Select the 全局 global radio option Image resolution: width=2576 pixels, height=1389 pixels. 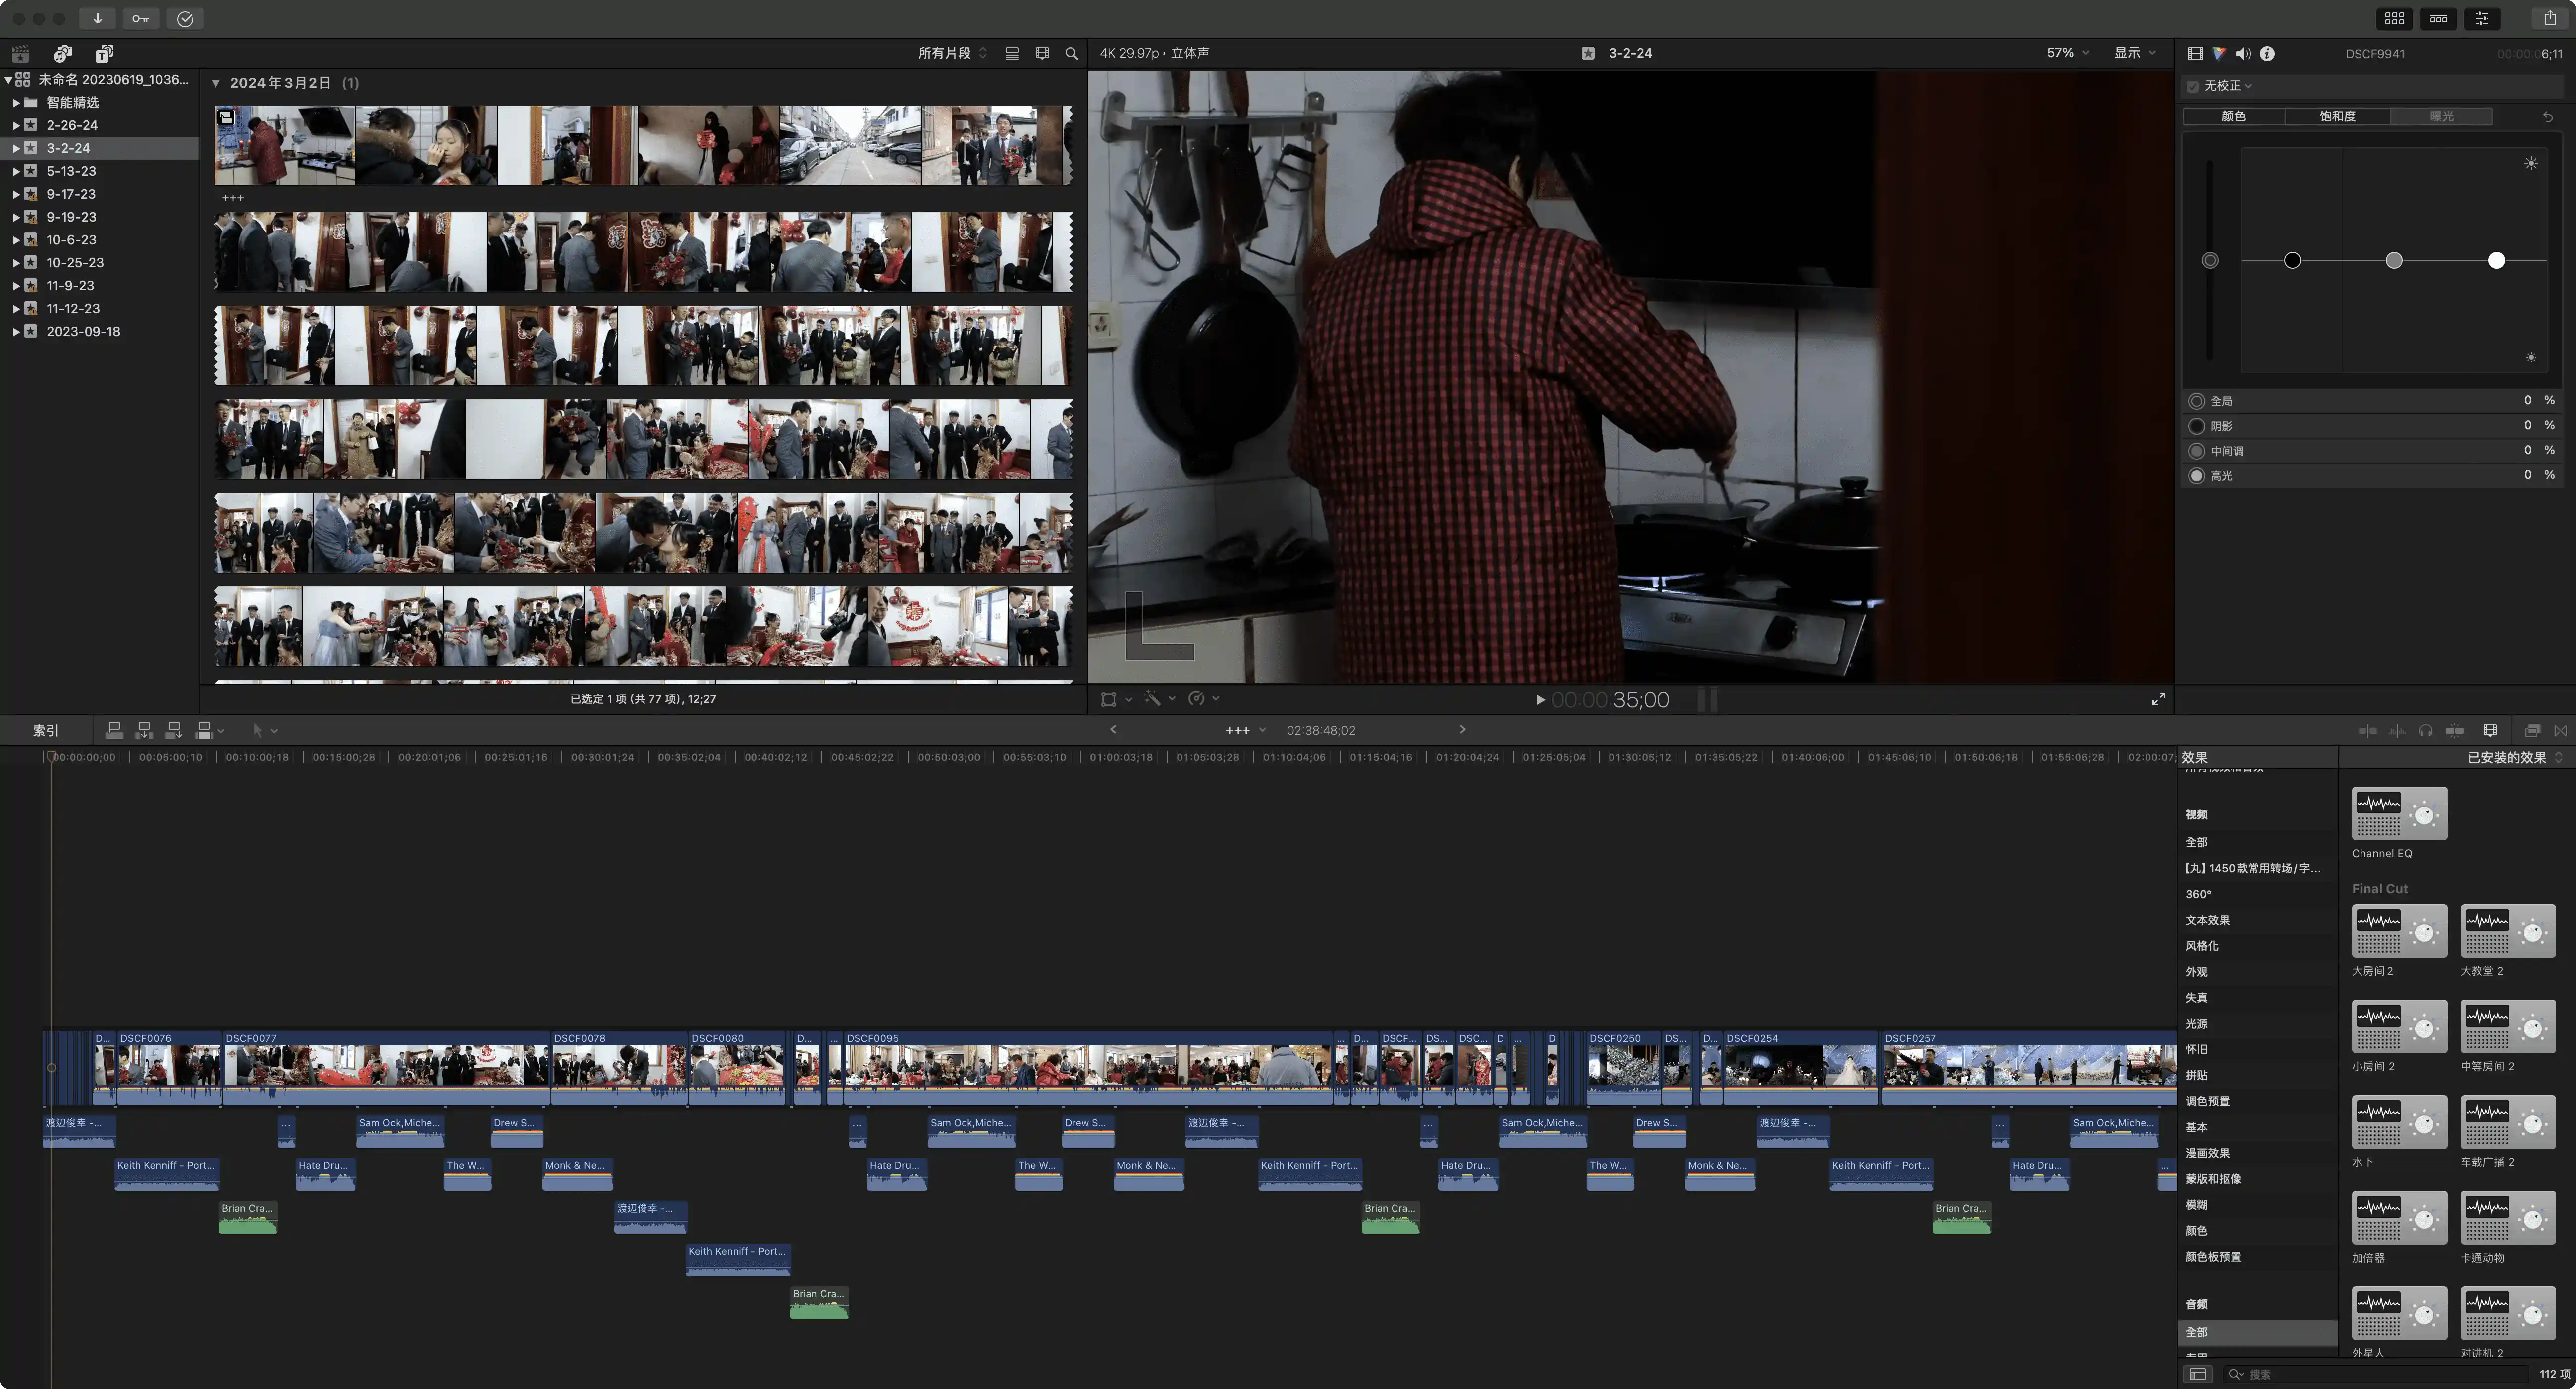point(2197,401)
